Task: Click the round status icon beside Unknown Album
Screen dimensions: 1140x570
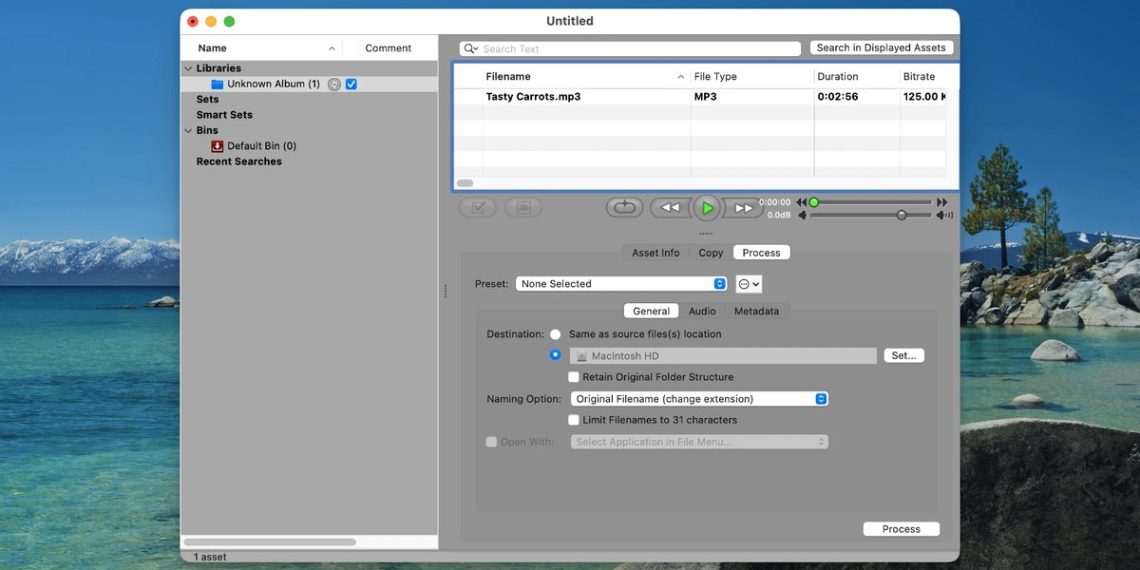Action: click(x=334, y=84)
